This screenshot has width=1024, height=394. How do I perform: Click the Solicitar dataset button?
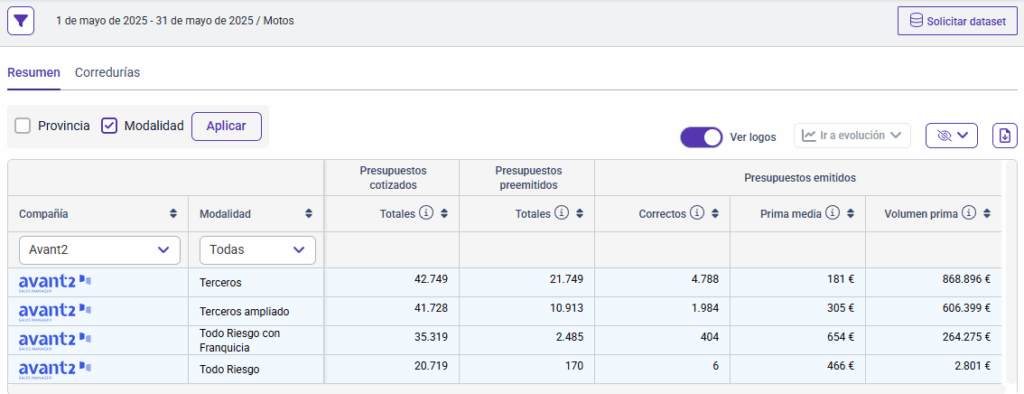tap(957, 22)
